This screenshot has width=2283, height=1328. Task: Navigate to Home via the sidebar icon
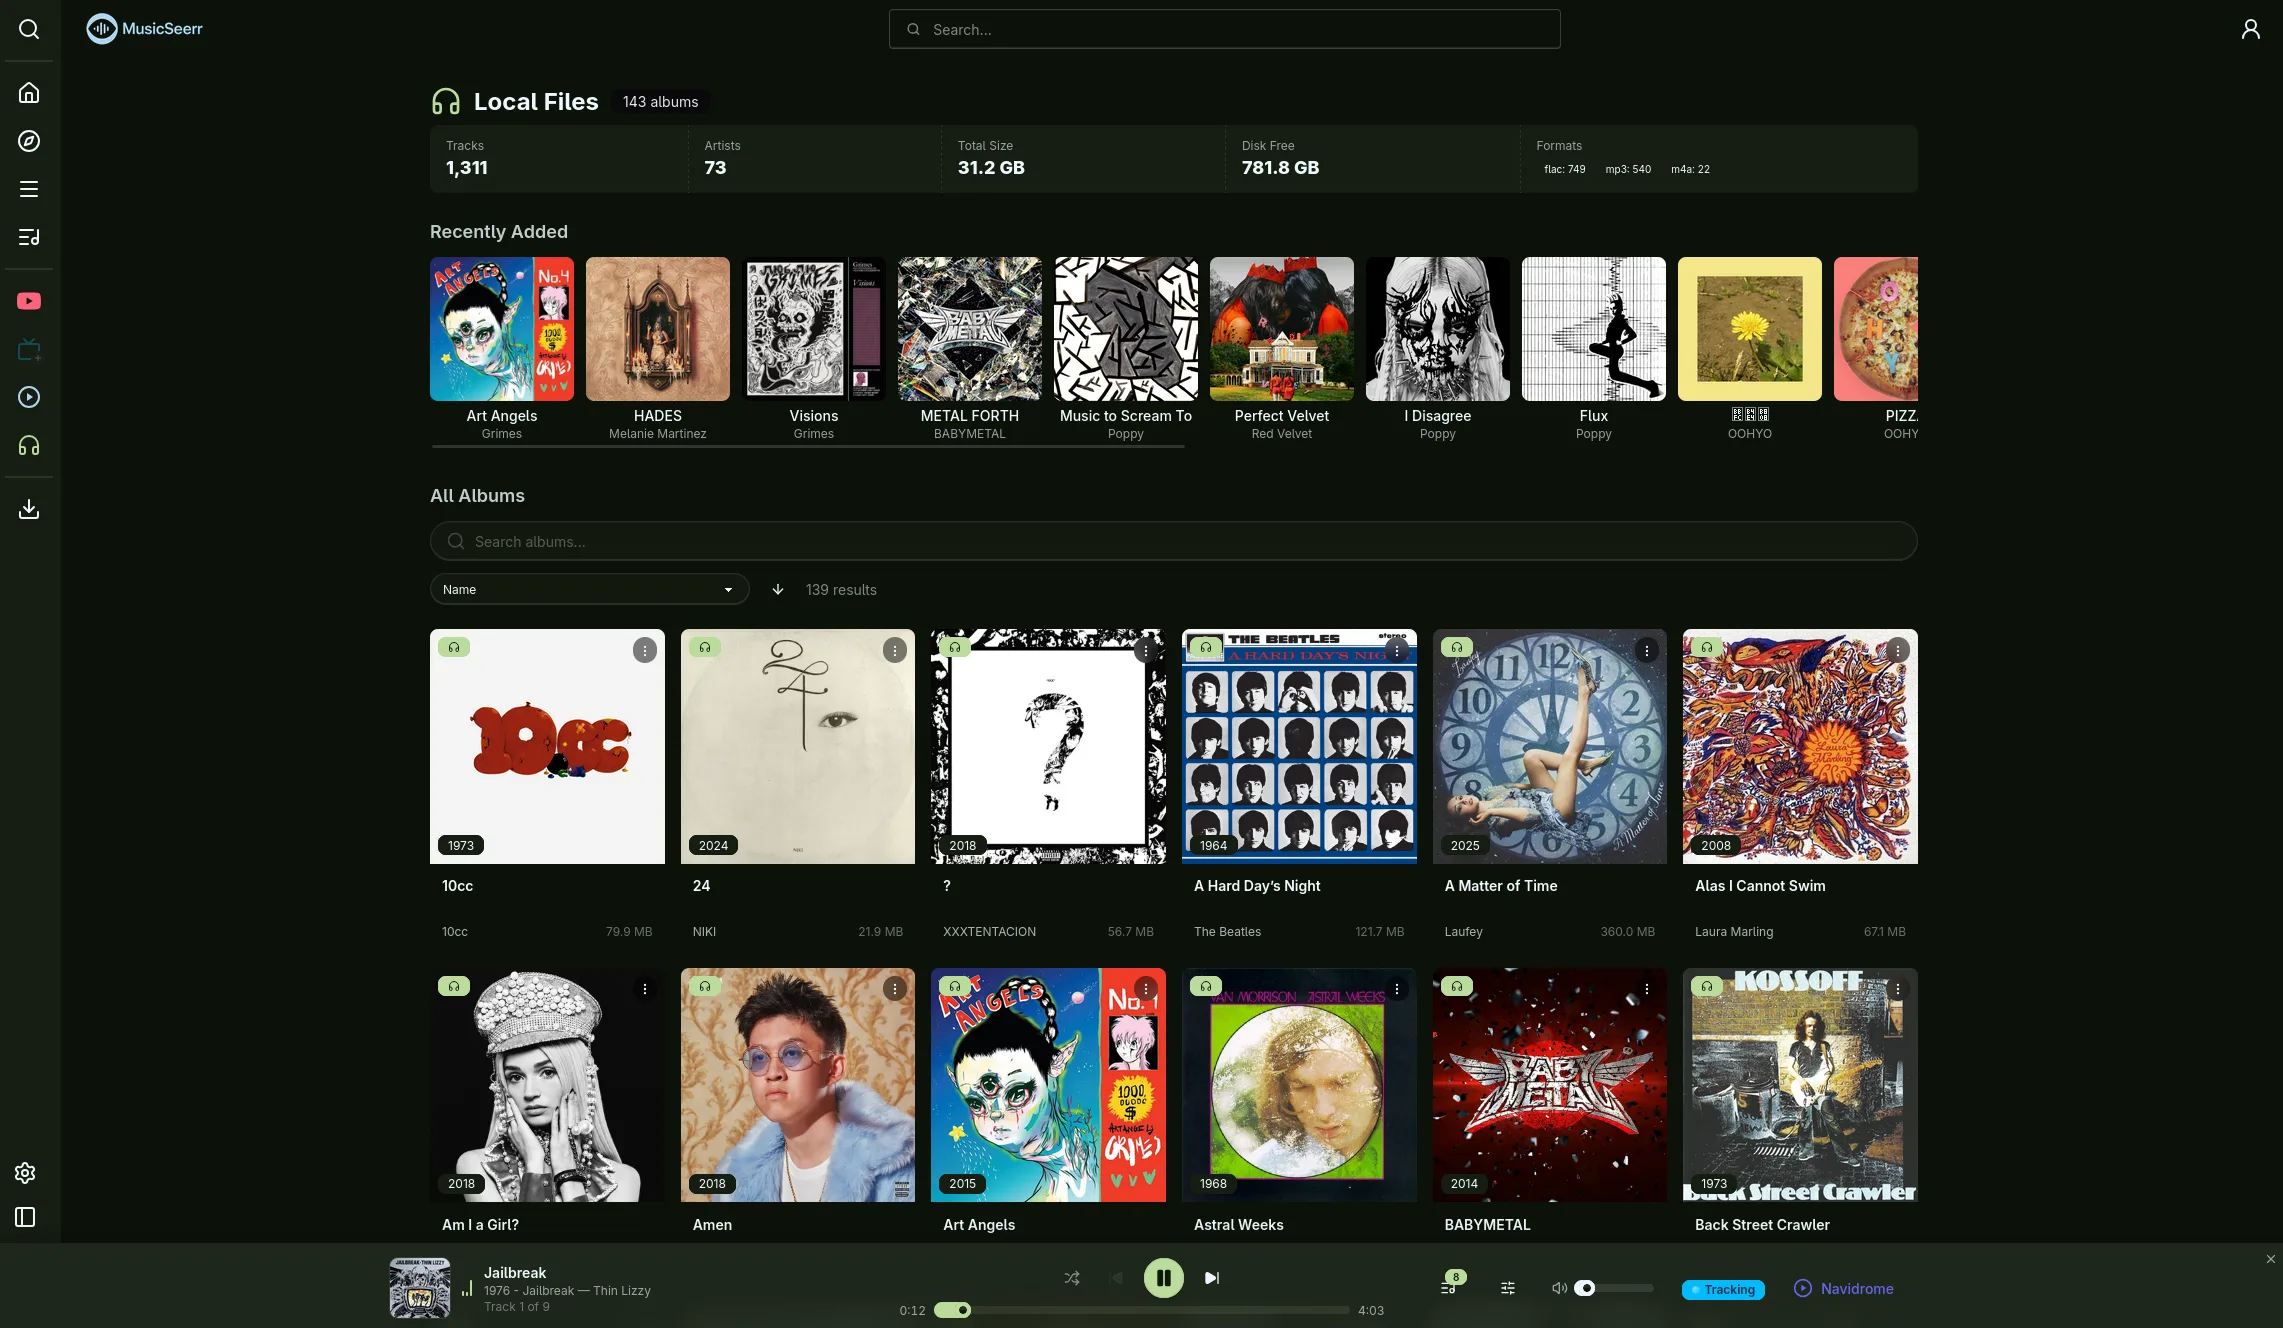(x=29, y=92)
